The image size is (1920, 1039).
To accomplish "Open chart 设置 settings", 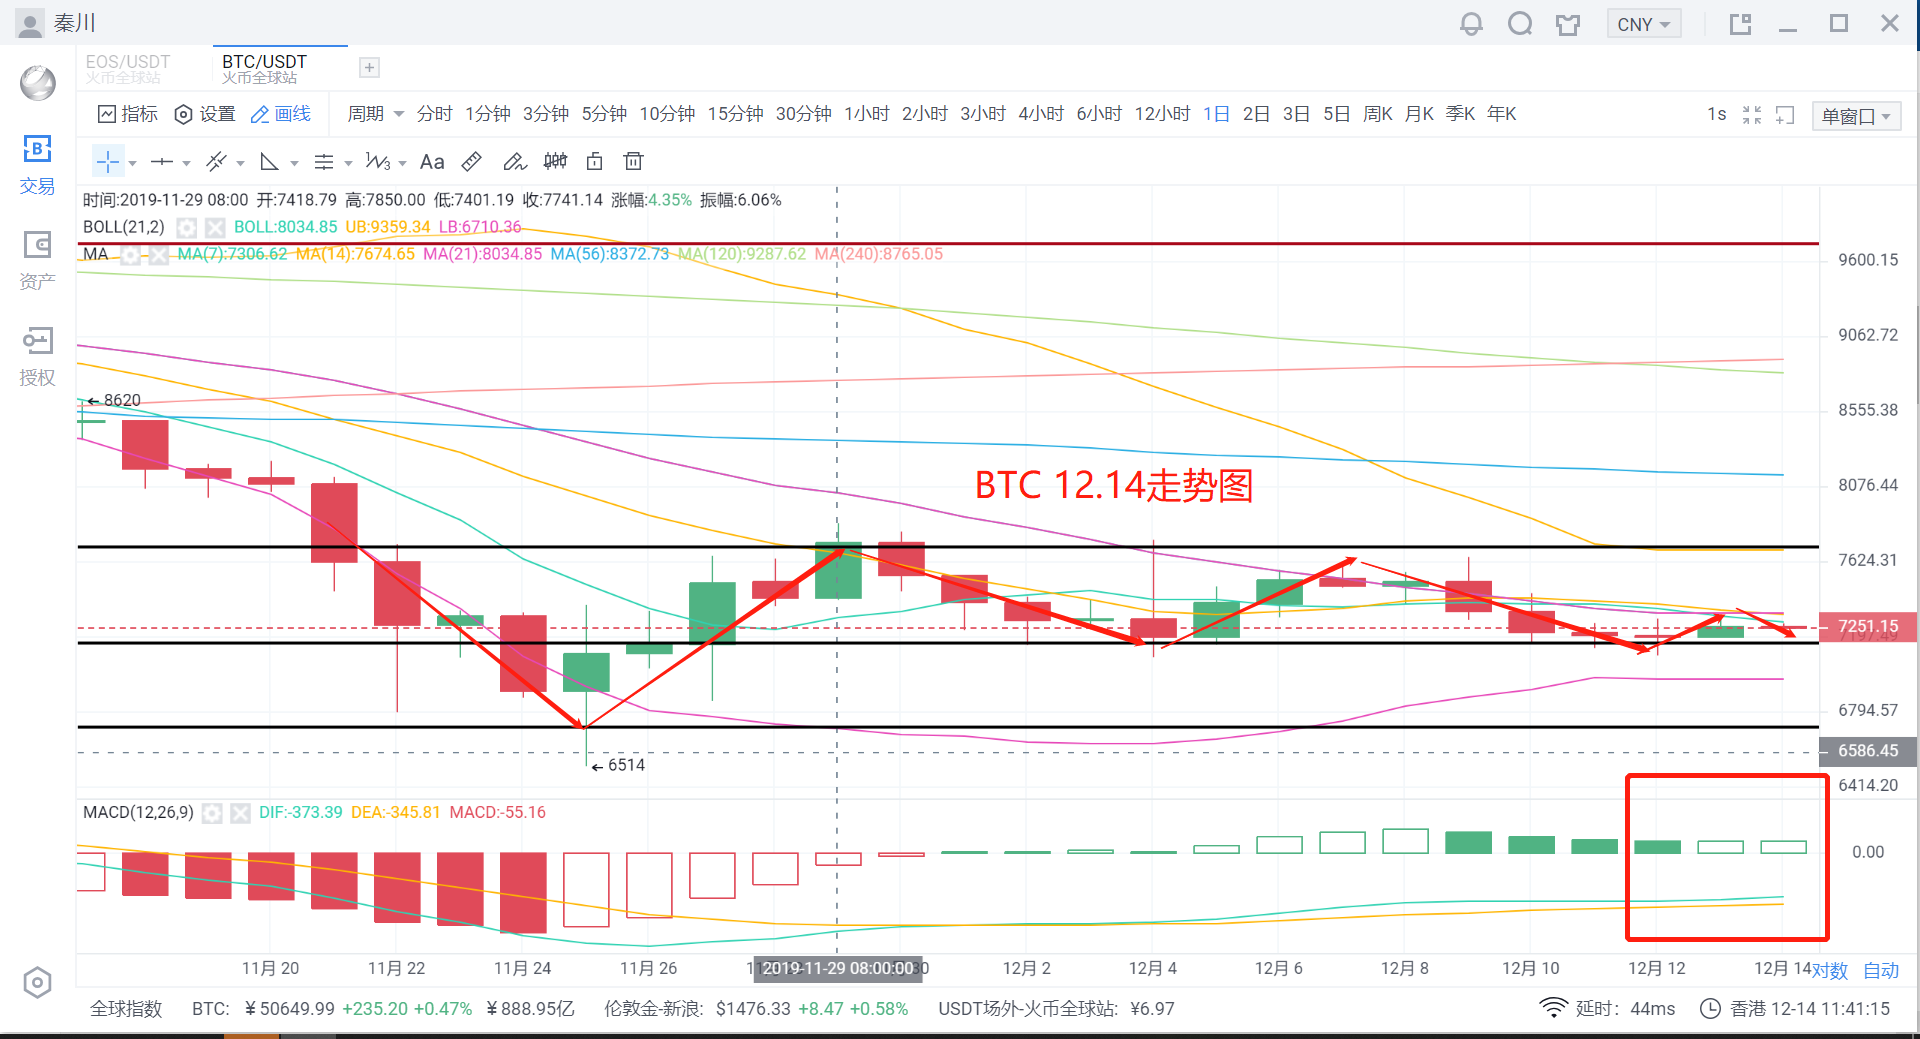I will click(204, 114).
